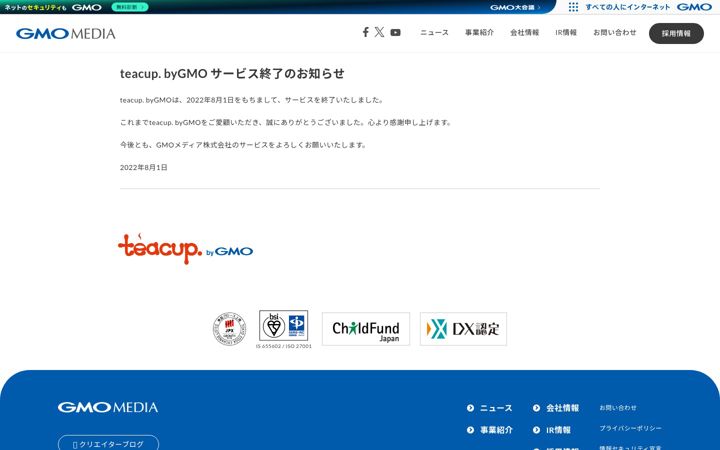The width and height of the screenshot is (720, 450).
Task: Open the footer IR情報 link
Action: (558, 430)
